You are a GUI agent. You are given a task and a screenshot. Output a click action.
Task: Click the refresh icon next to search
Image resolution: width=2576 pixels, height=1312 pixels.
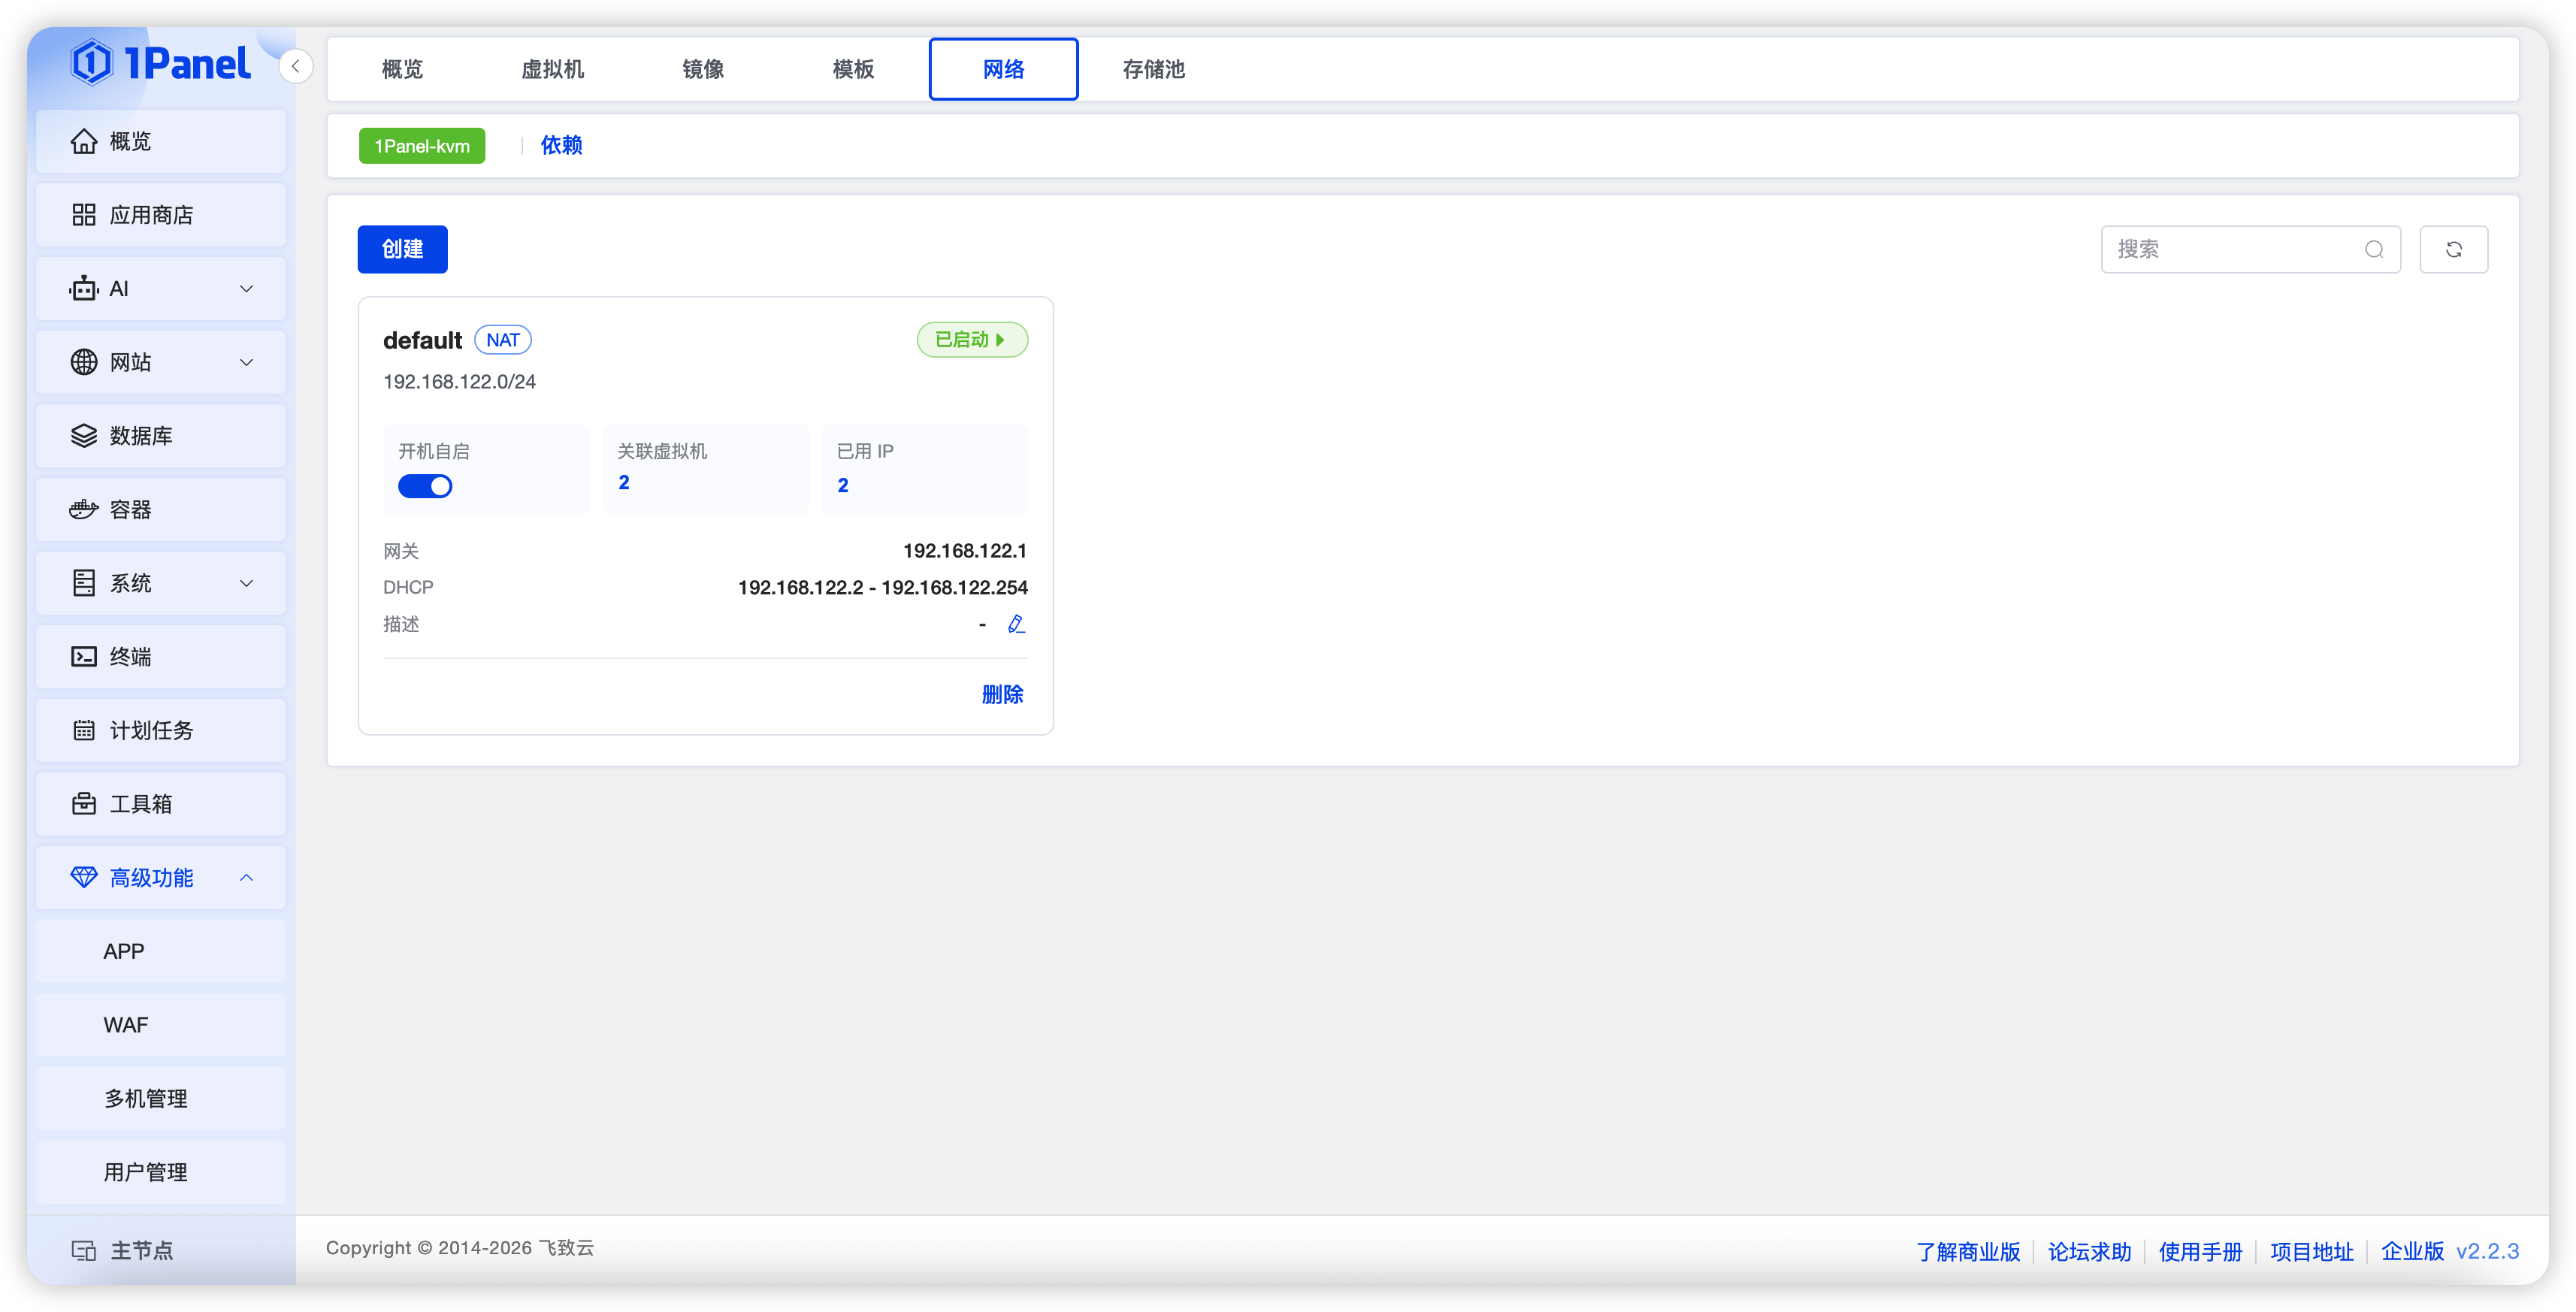point(2453,249)
